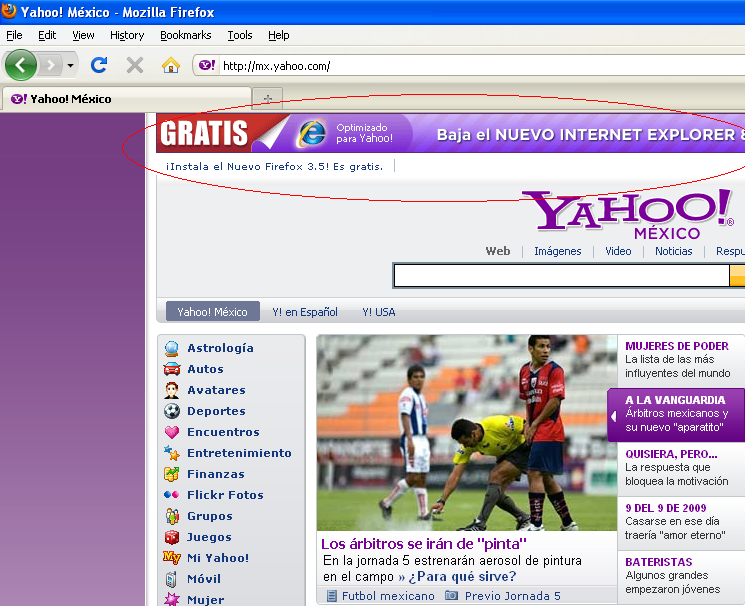Follow the ¿Para qué sirve? link
The height and width of the screenshot is (606, 745).
pyautogui.click(x=462, y=577)
